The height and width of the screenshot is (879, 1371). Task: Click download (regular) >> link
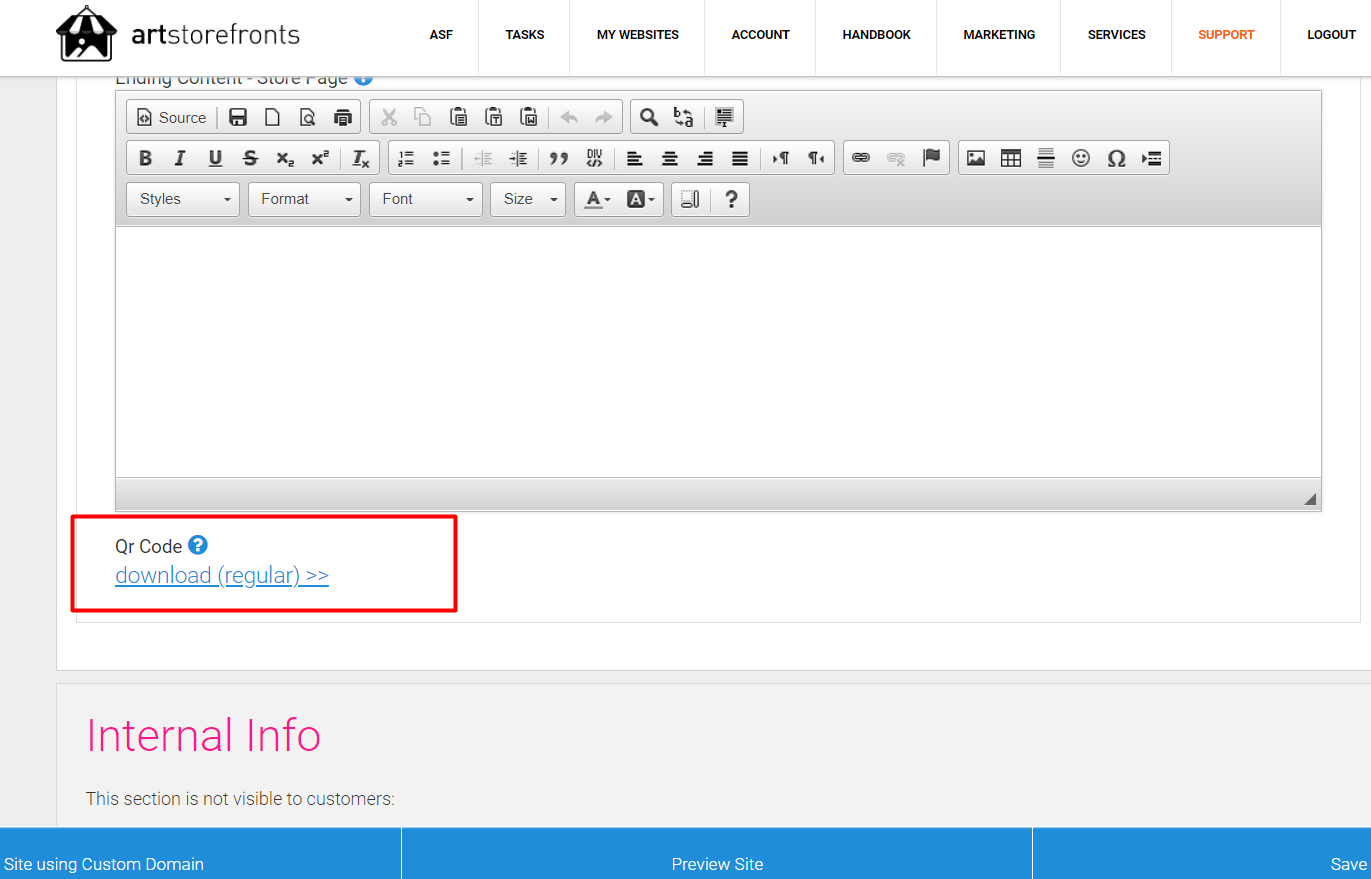click(222, 575)
